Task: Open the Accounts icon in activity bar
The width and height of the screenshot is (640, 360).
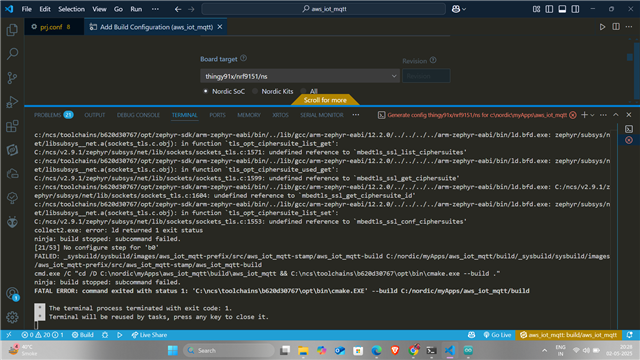Action: point(12,293)
